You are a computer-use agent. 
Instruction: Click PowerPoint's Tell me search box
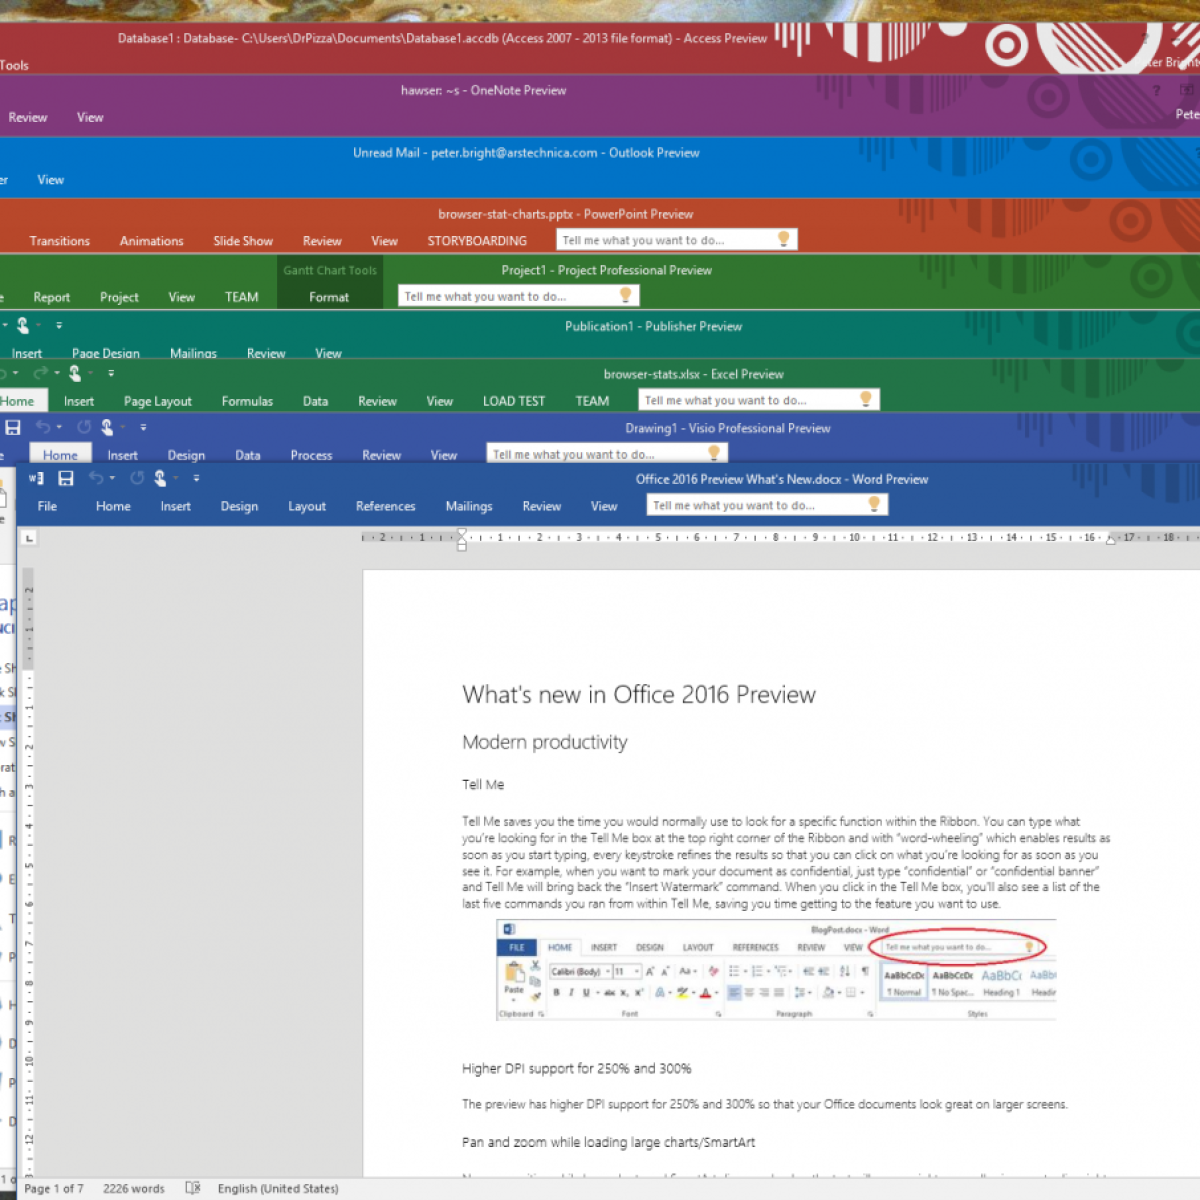(665, 240)
